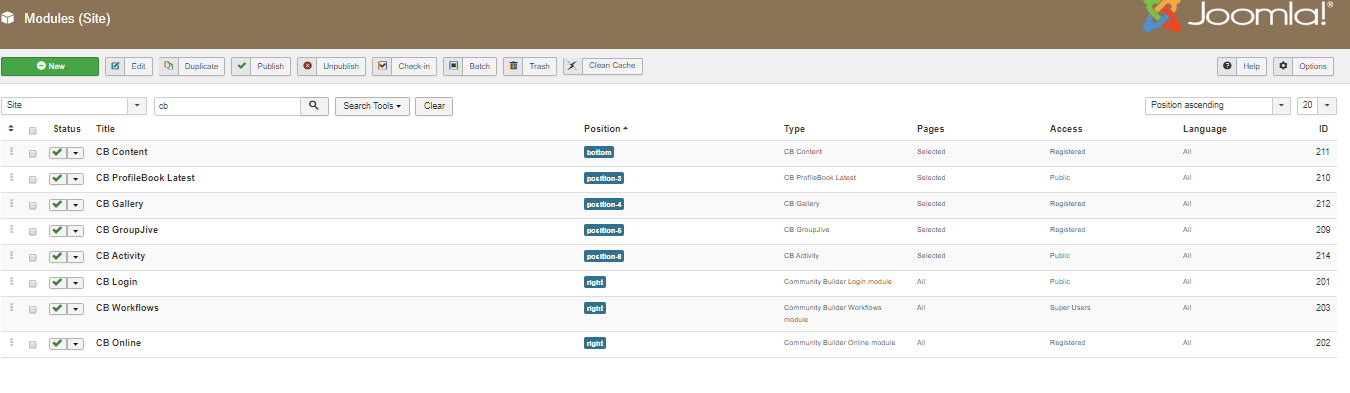Click the Unpublish toolbar button
The height and width of the screenshot is (393, 1350).
click(x=331, y=66)
